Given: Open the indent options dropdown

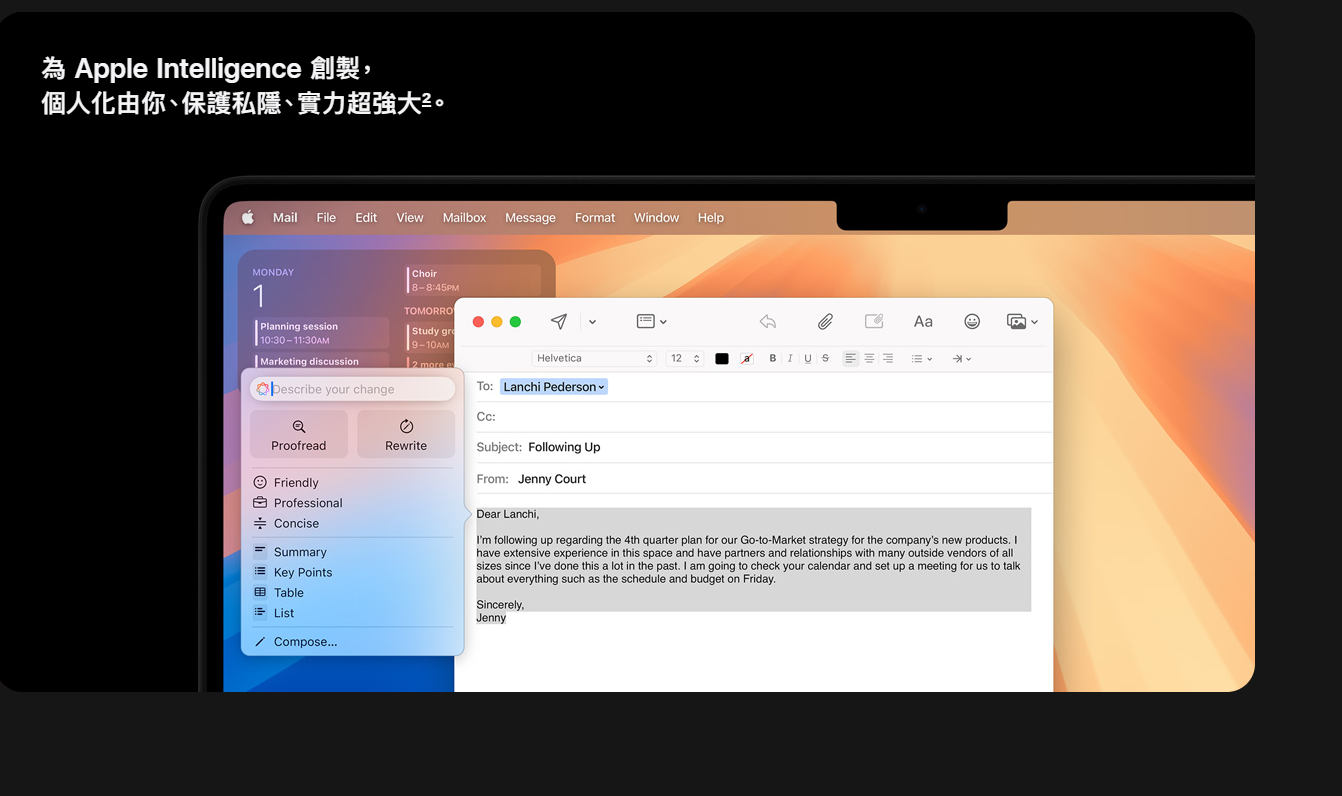Looking at the screenshot, I should pyautogui.click(x=961, y=358).
